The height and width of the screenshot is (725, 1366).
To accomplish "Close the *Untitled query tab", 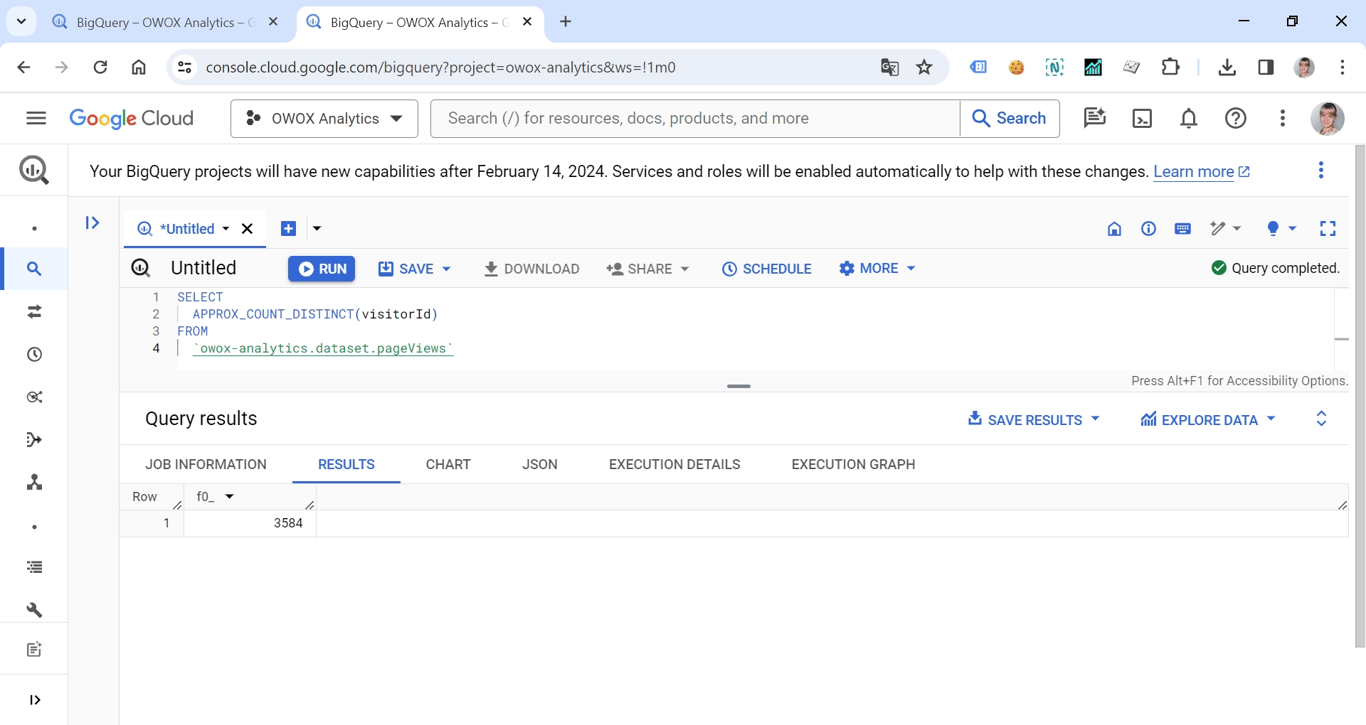I will point(247,229).
